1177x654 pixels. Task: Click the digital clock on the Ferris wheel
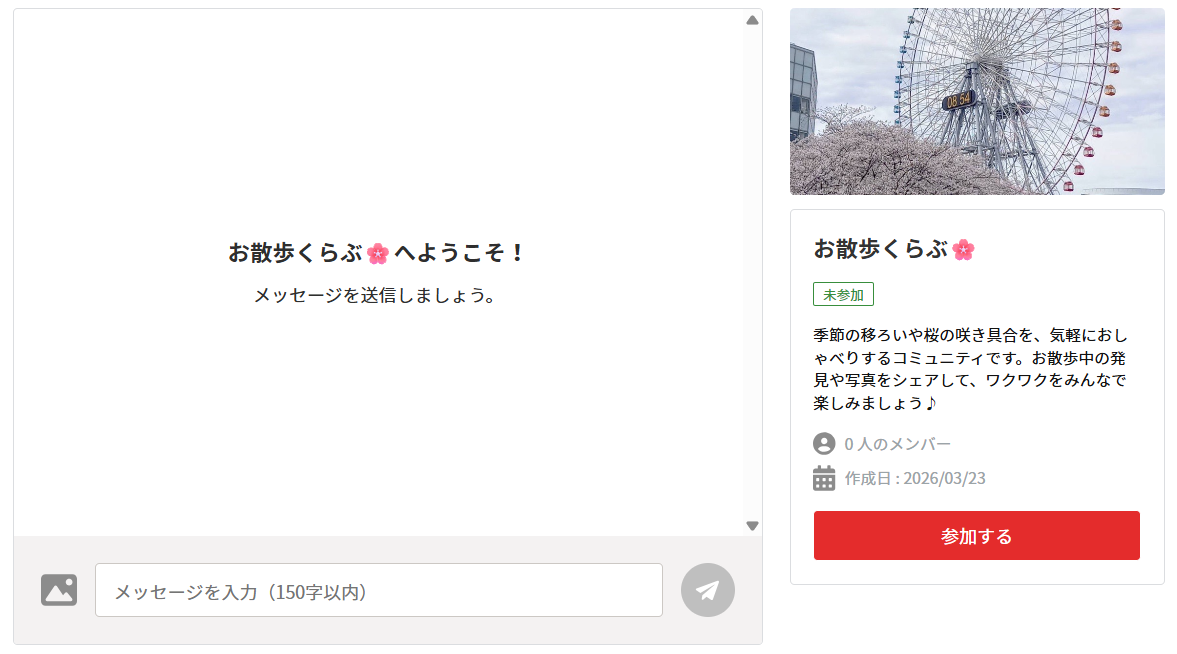click(959, 100)
